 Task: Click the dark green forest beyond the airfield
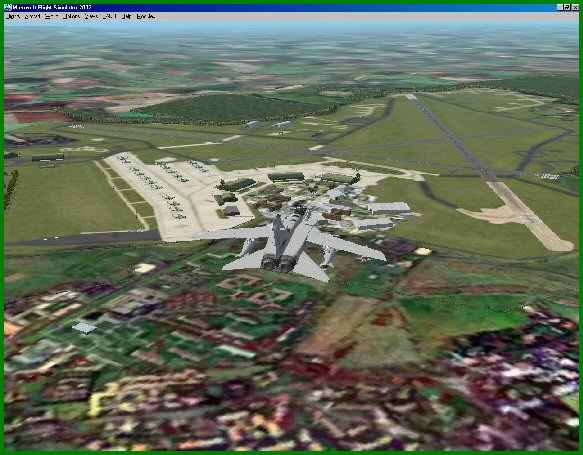[x=231, y=109]
